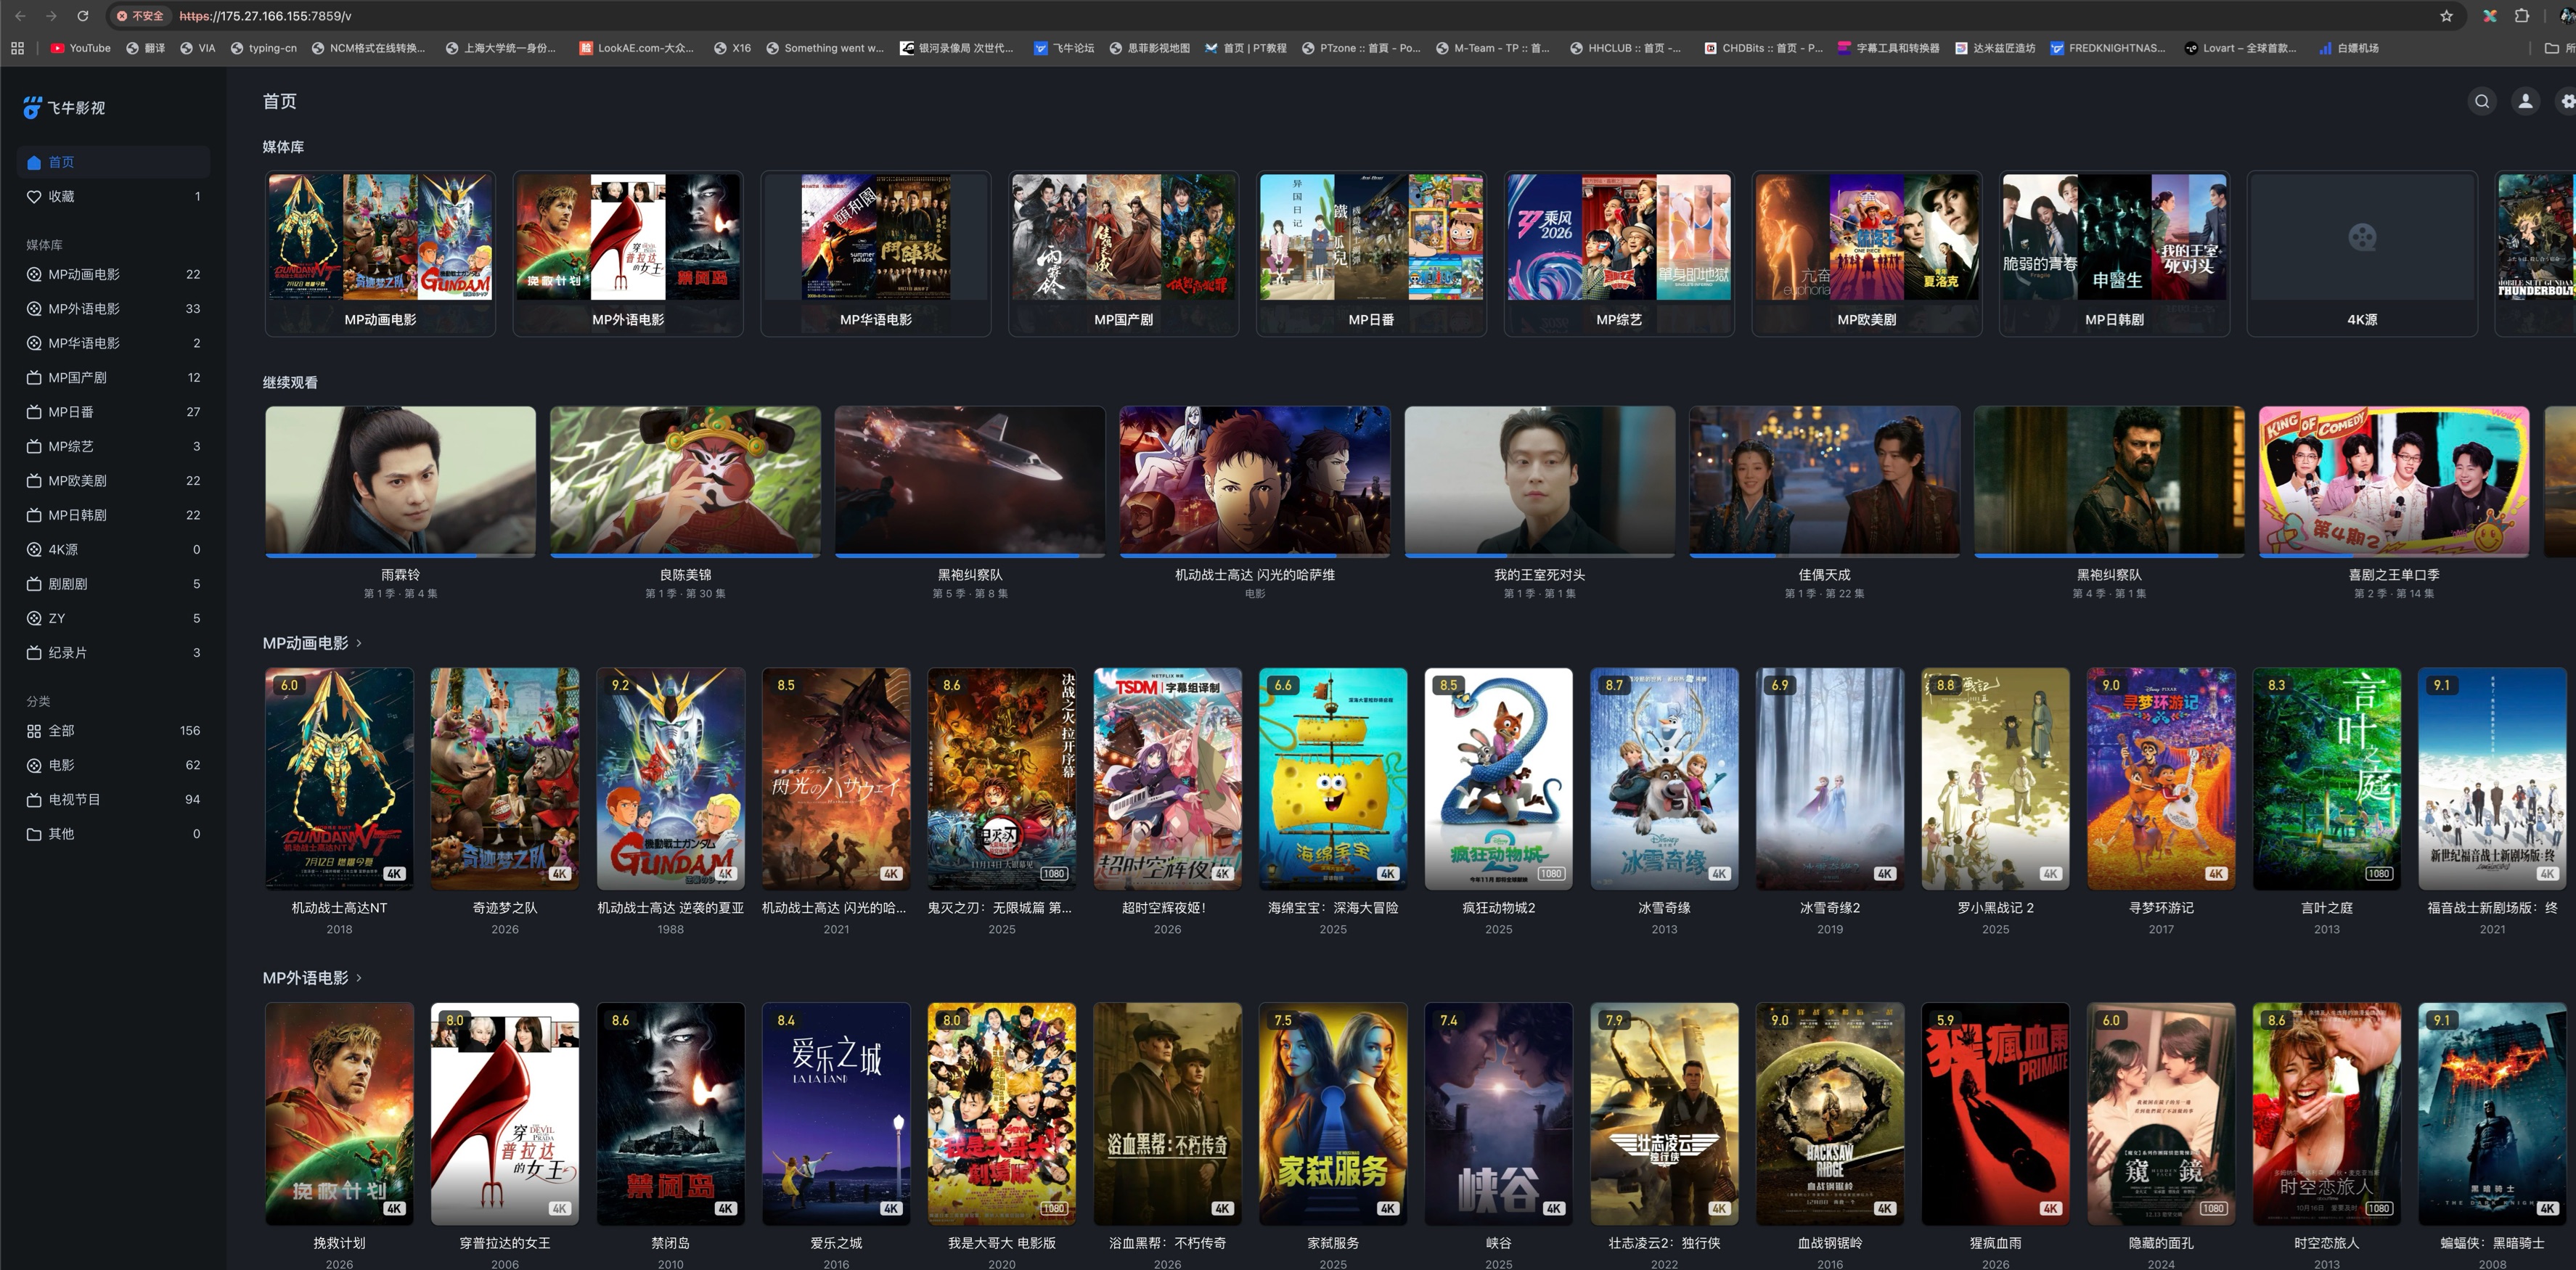2576x1270 pixels.
Task: Open the CHDBits bookmark
Action: point(1764,48)
